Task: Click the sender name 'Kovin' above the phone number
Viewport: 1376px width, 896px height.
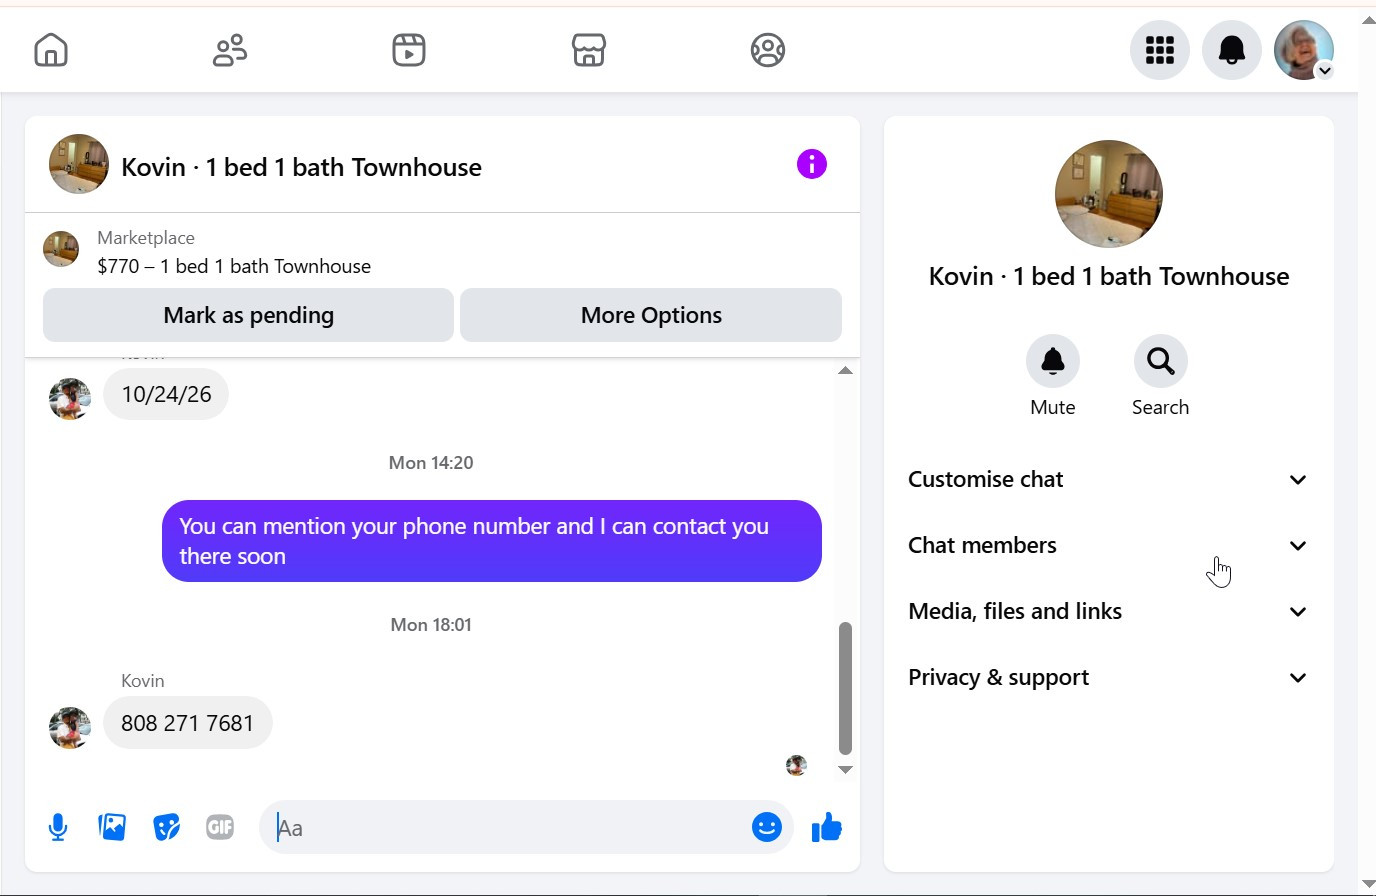Action: 143,681
